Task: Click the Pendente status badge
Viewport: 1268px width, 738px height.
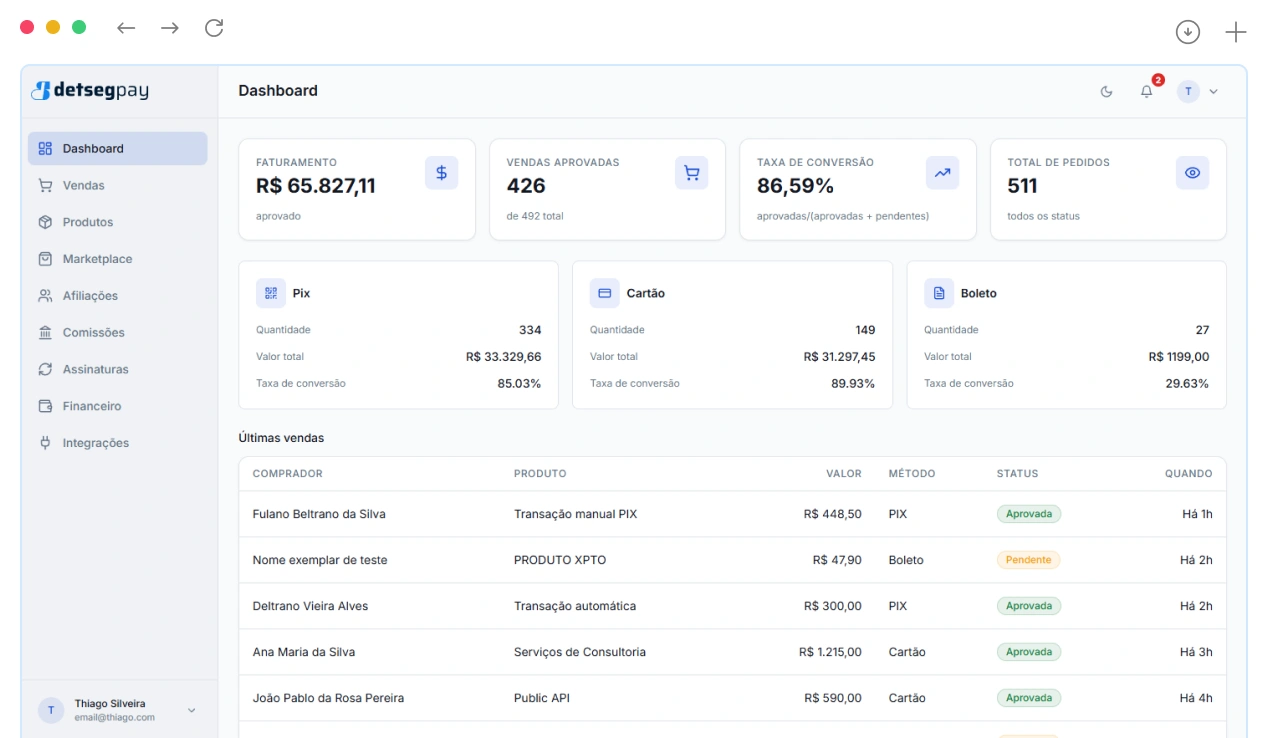Action: pos(1028,560)
